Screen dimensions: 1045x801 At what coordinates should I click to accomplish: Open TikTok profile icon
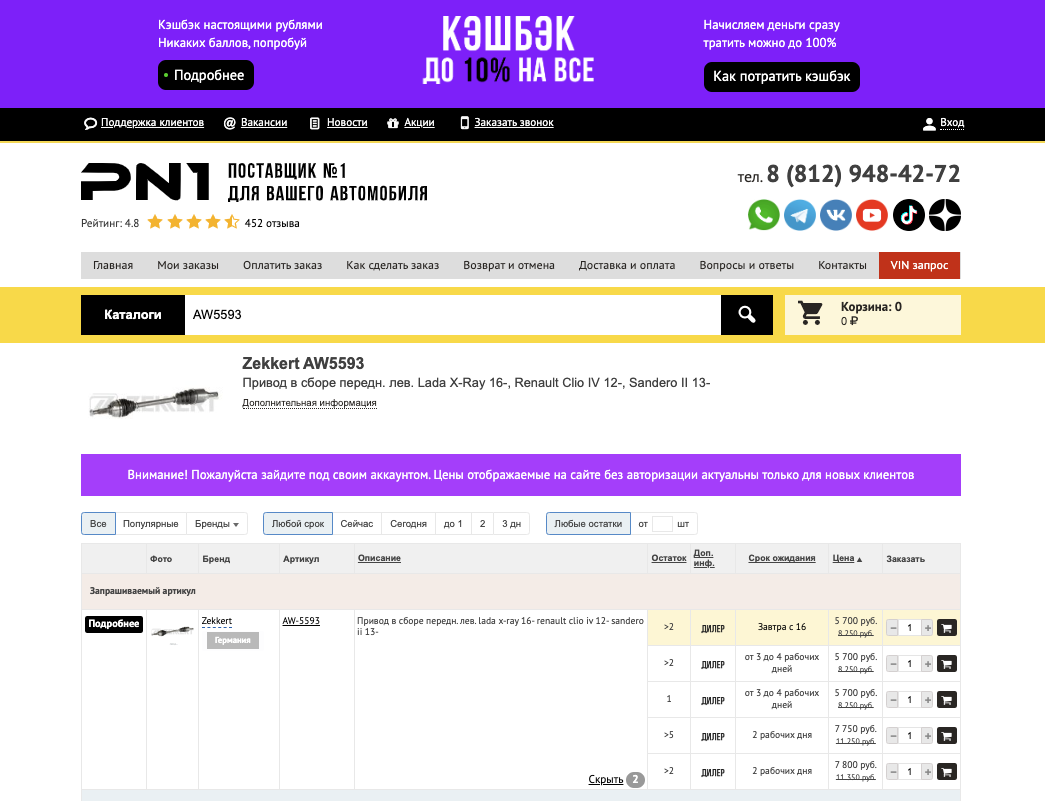pyautogui.click(x=908, y=215)
